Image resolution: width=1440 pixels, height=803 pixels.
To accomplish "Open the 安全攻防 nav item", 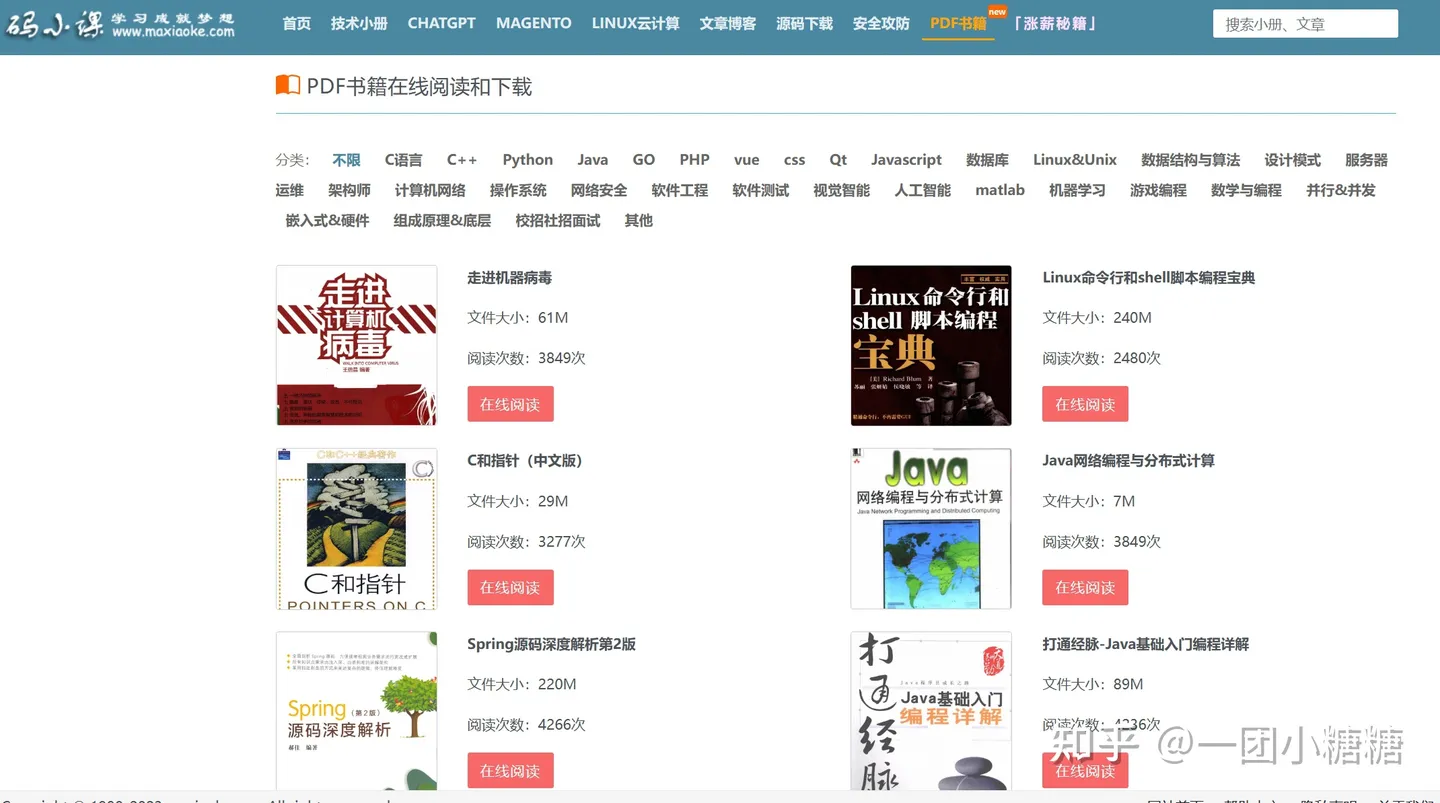I will [x=881, y=23].
